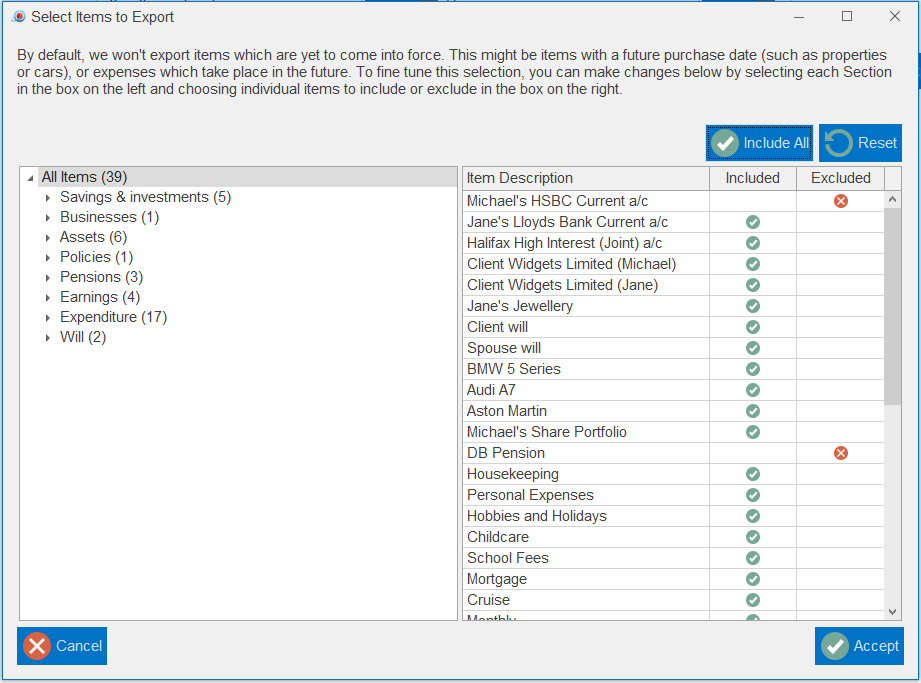Click the Item Description column header
This screenshot has height=683, width=921.
coord(585,178)
